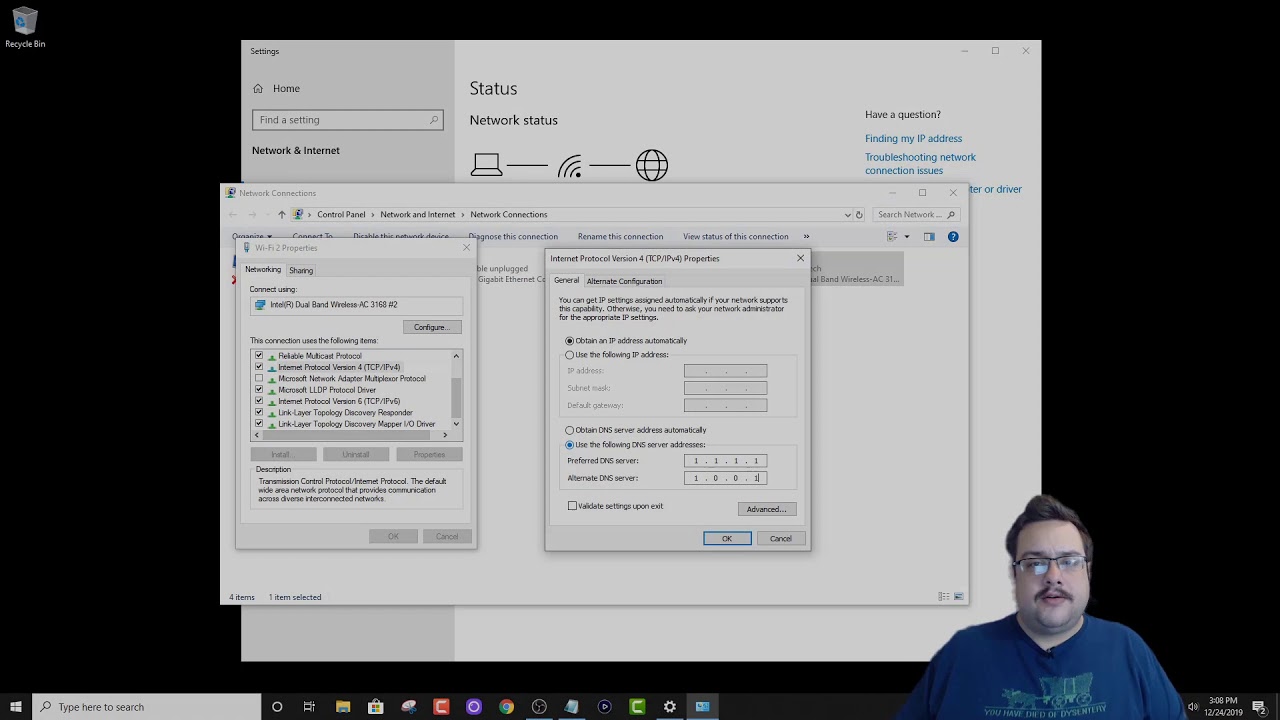Click the items list scroll-down arrow
1280x720 pixels.
[456, 424]
